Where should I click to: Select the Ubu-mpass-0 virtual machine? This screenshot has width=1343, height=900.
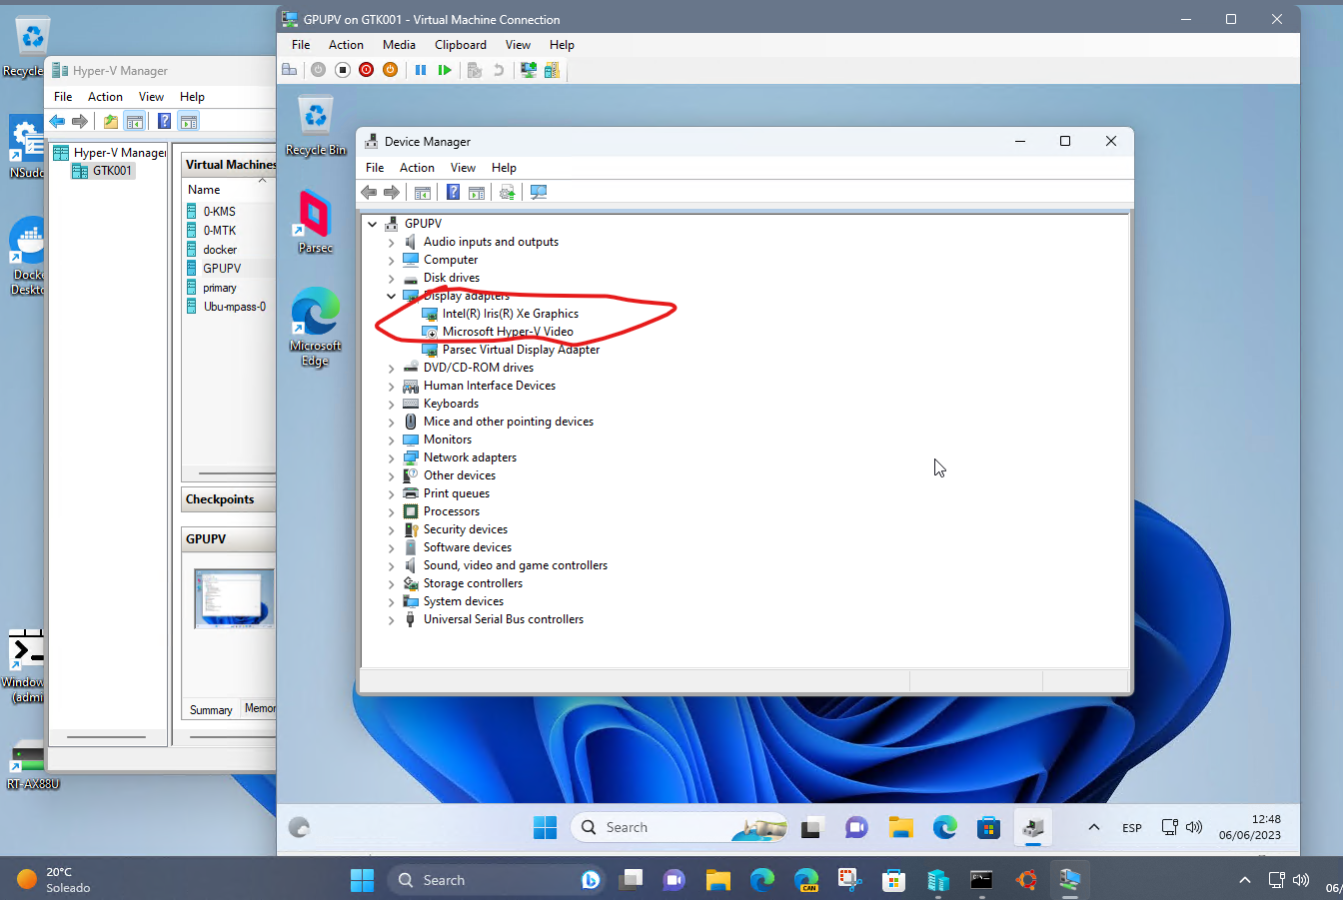[x=235, y=307]
